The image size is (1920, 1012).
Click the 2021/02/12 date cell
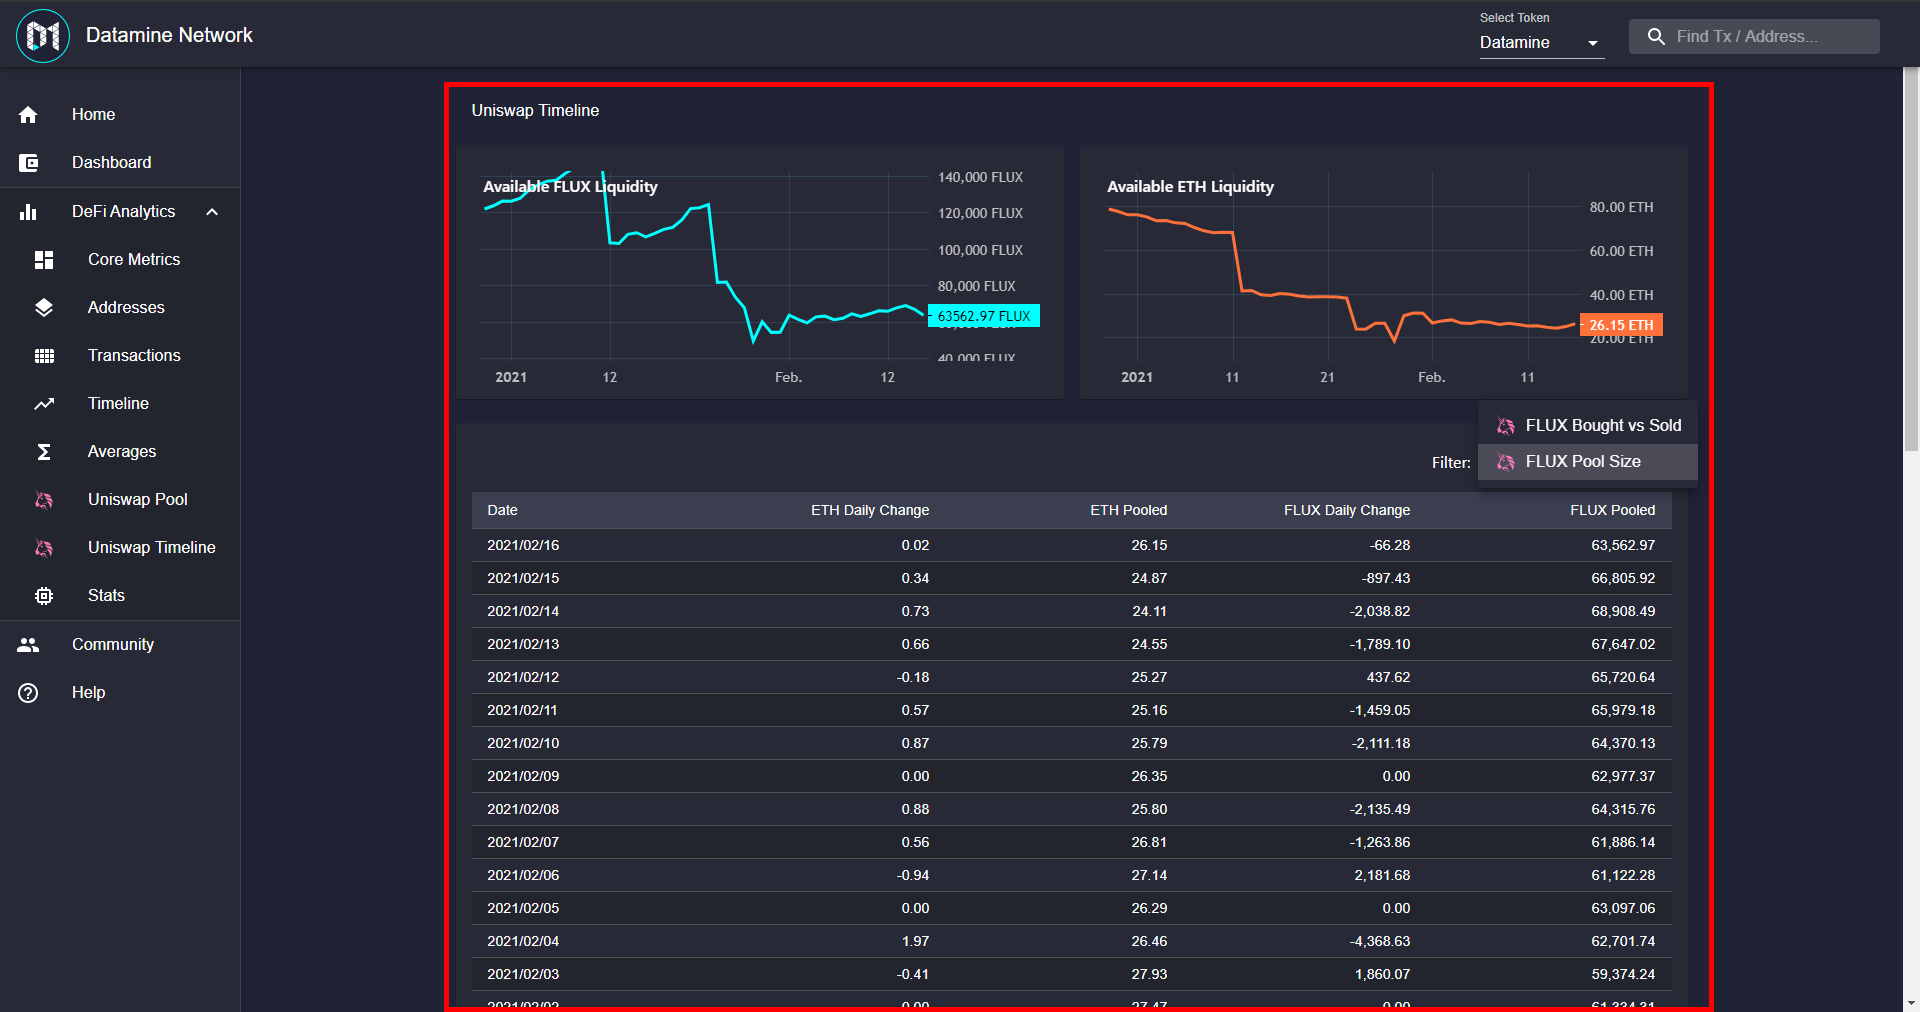pos(523,677)
